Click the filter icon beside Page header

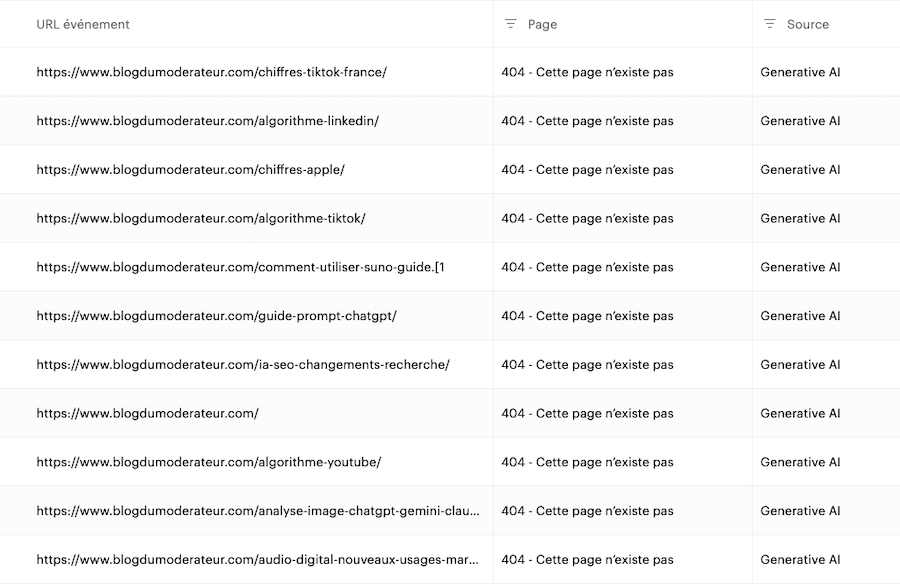click(x=511, y=24)
